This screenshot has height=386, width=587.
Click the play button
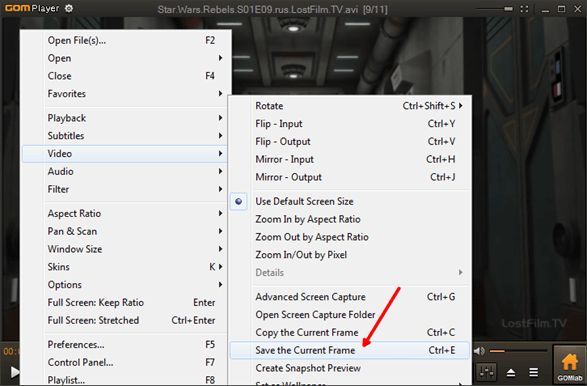click(x=15, y=372)
